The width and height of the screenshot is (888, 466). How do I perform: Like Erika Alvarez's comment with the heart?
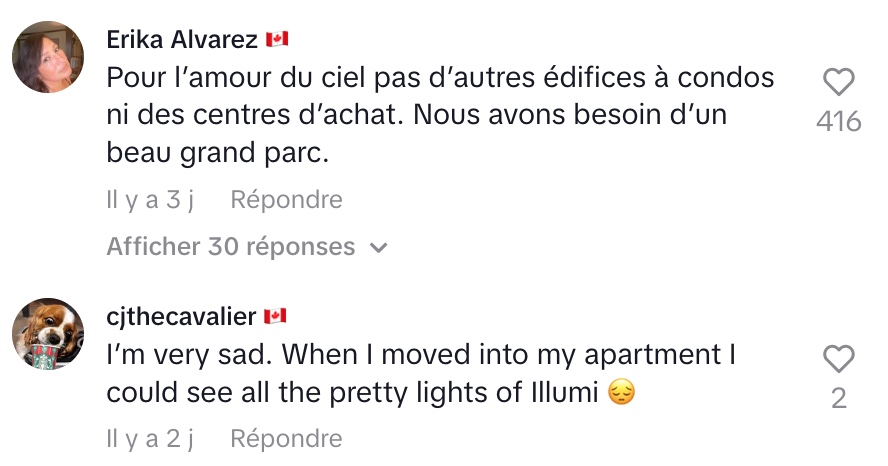tap(838, 82)
